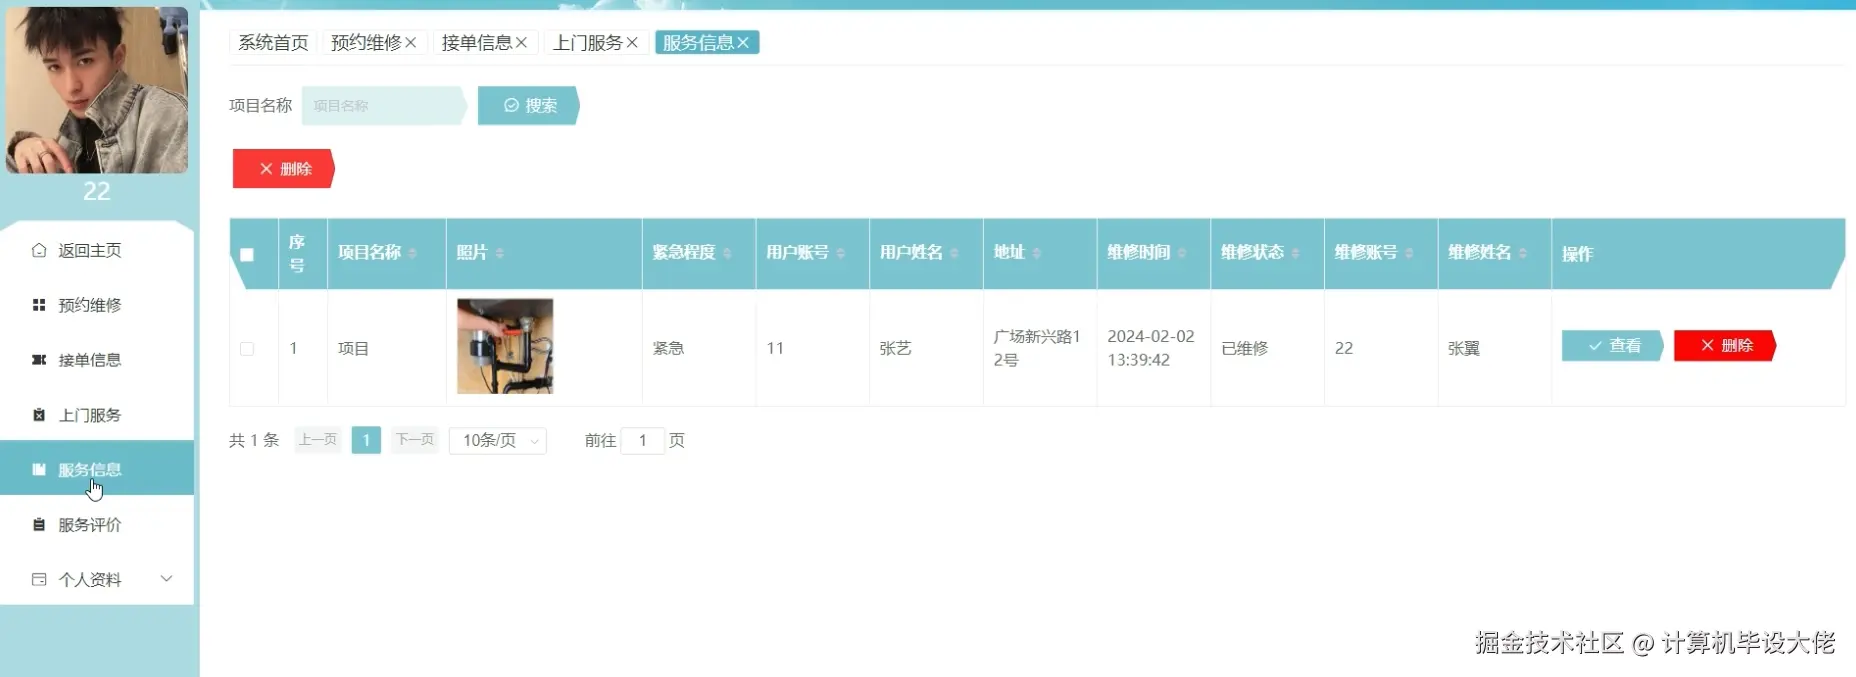Click the clipboard icon beside 上门服务
Screen dimensions: 1856x677
(x=39, y=415)
